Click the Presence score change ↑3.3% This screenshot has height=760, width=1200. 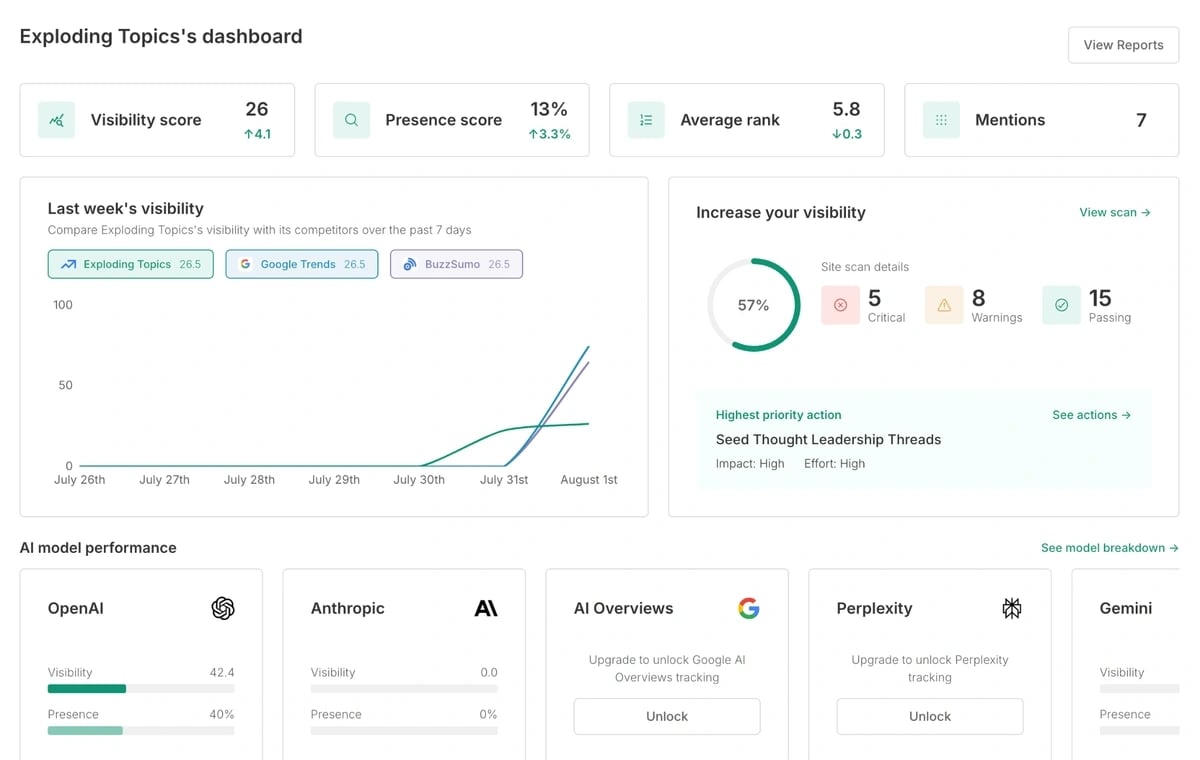point(550,134)
